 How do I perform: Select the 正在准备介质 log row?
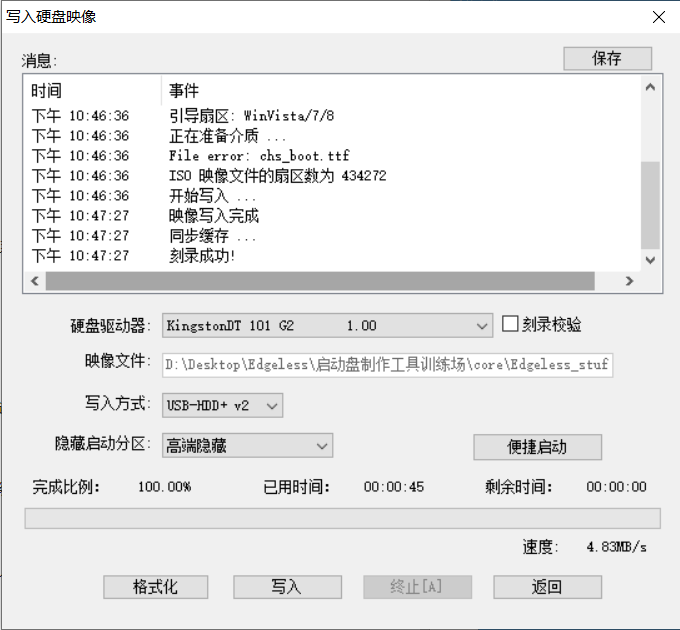(332, 136)
